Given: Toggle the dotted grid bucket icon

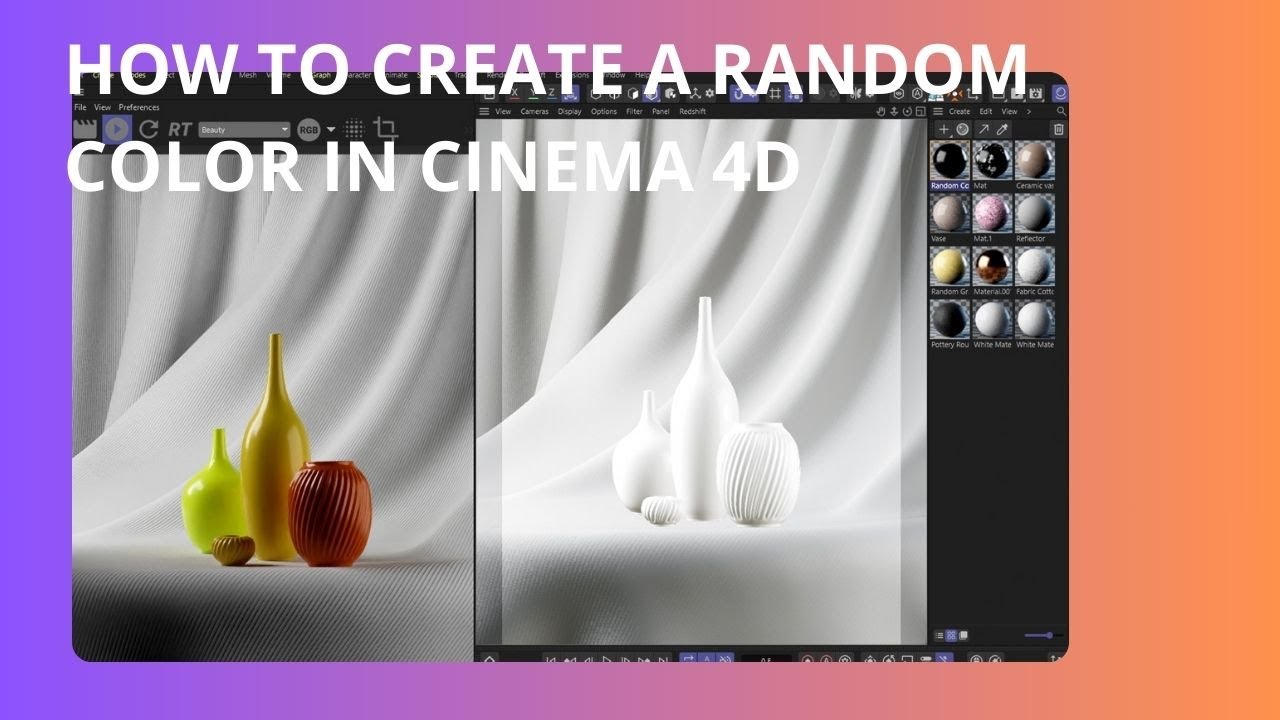Looking at the screenshot, I should coord(354,129).
